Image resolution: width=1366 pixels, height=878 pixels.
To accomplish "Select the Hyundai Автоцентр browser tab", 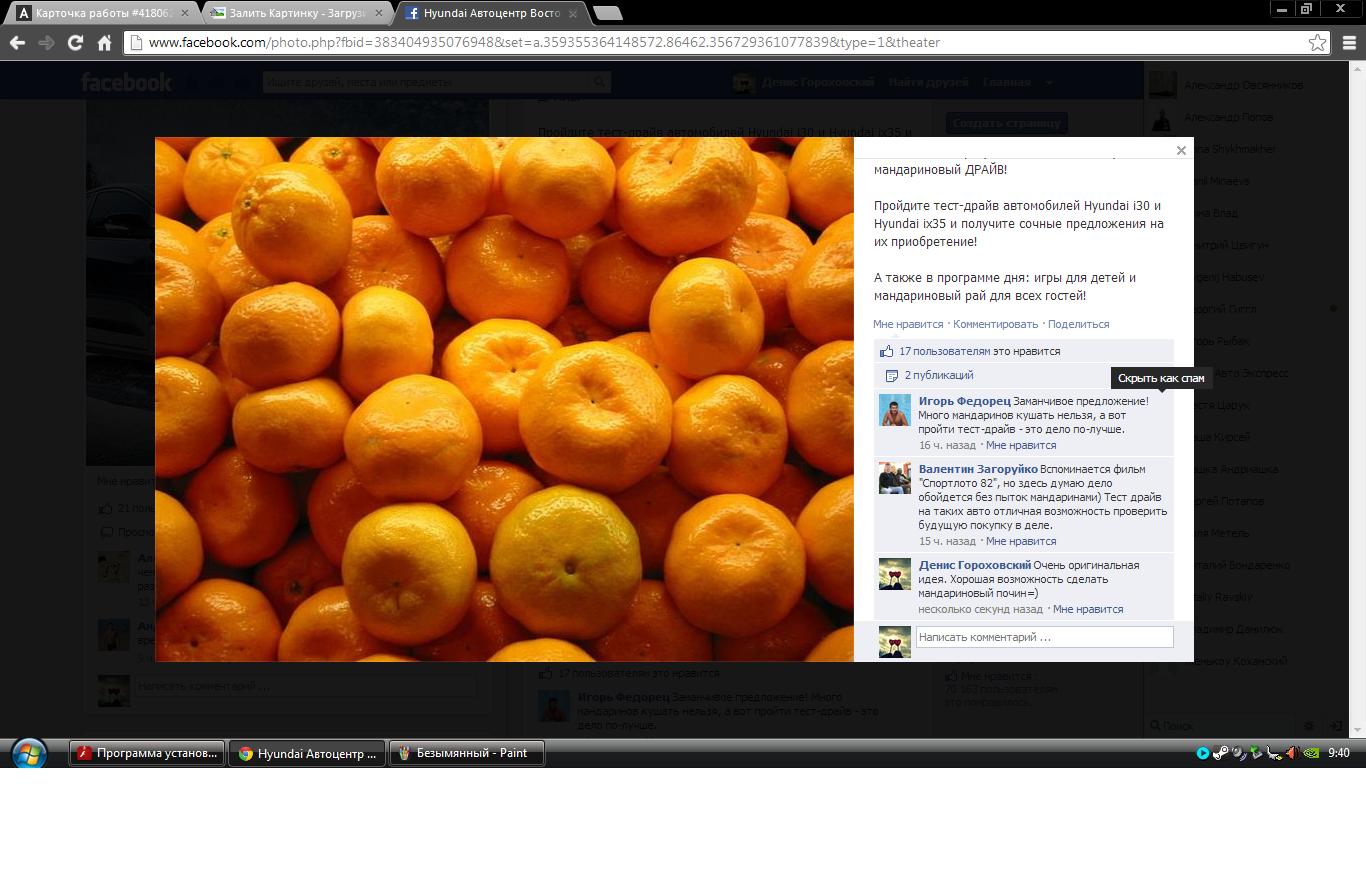I will pyautogui.click(x=491, y=13).
